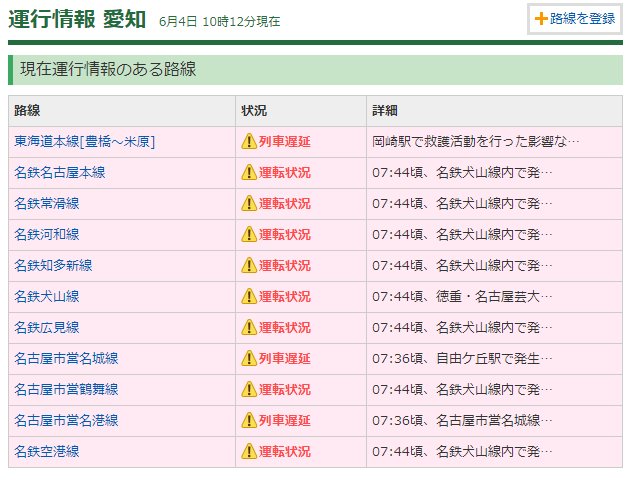The width and height of the screenshot is (633, 480).
Task: Open the 名古屋市営鶴舞線 link
Action: point(66,390)
